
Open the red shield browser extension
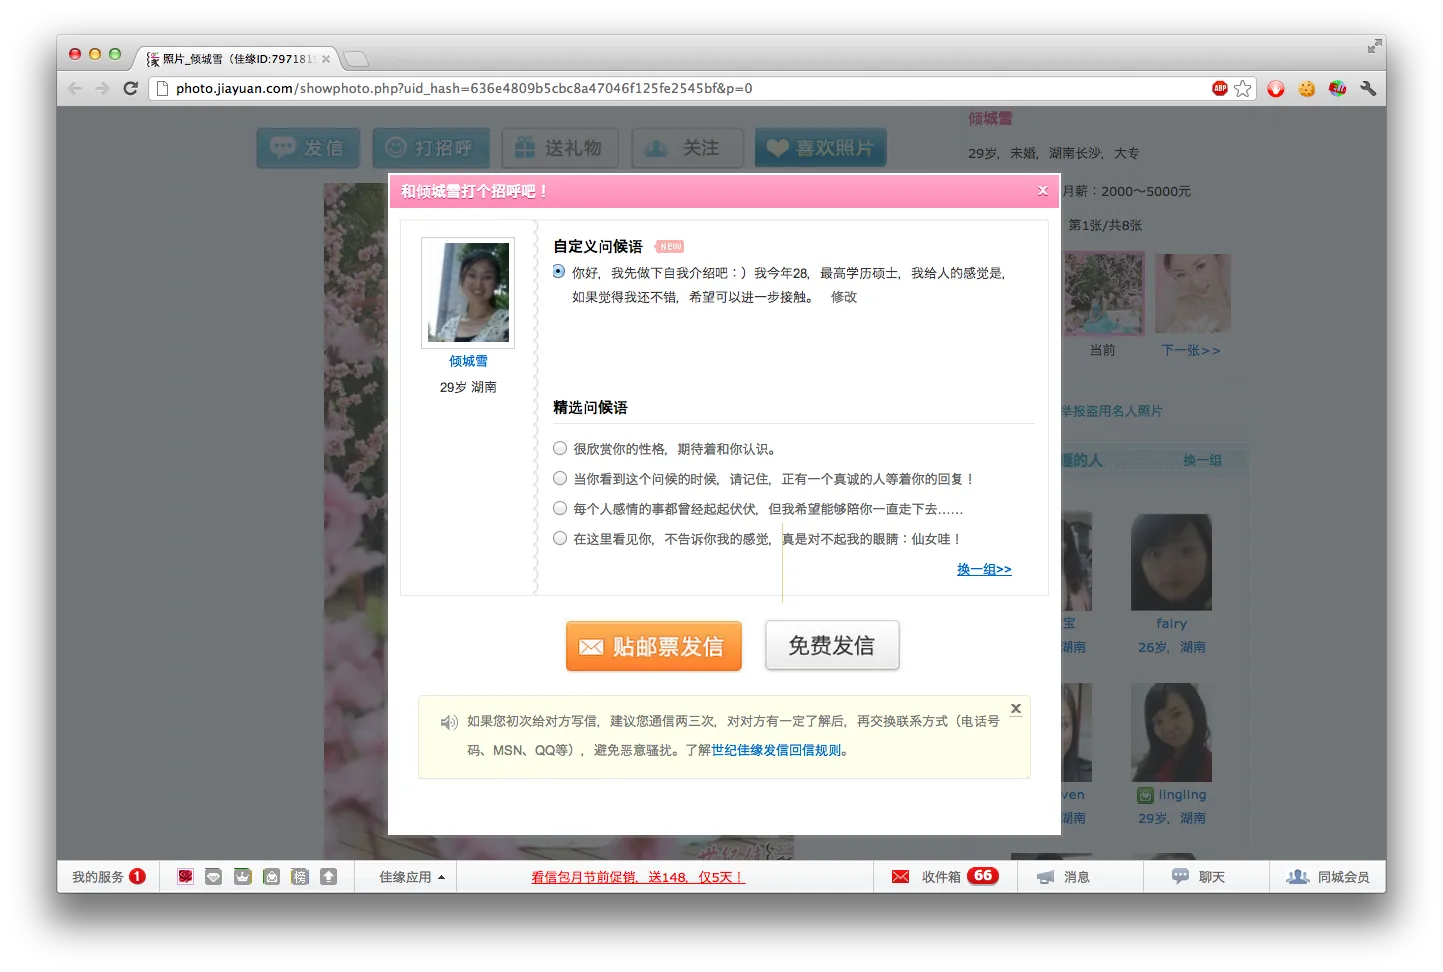pos(1276,88)
